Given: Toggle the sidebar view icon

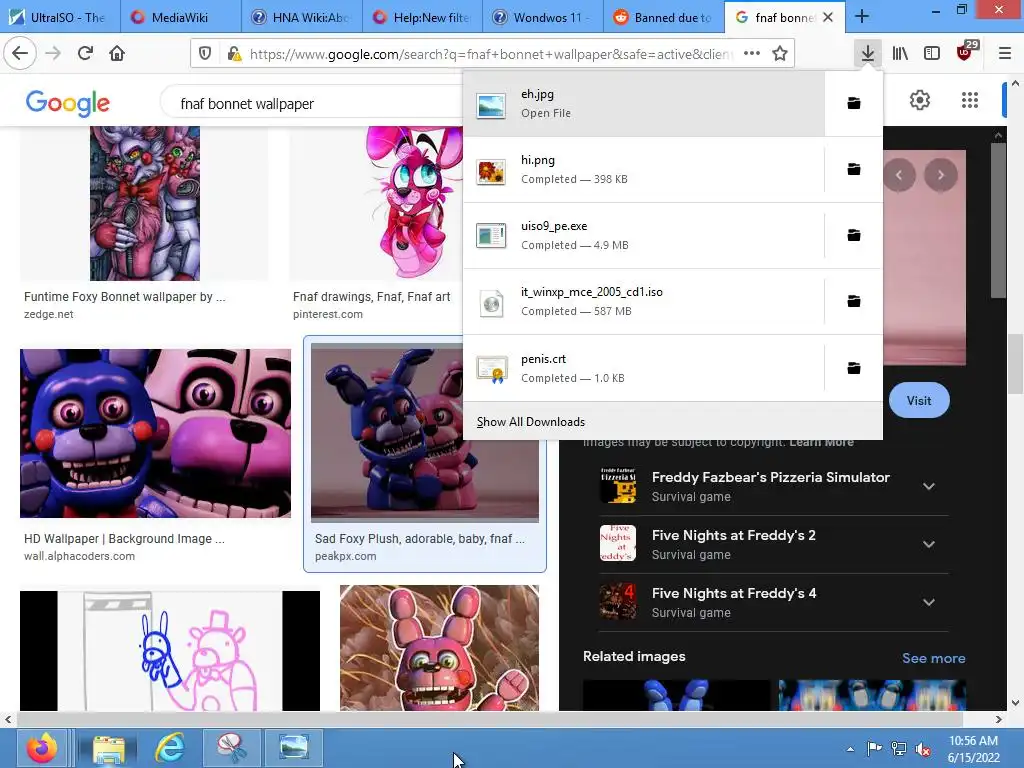Looking at the screenshot, I should click(x=932, y=54).
